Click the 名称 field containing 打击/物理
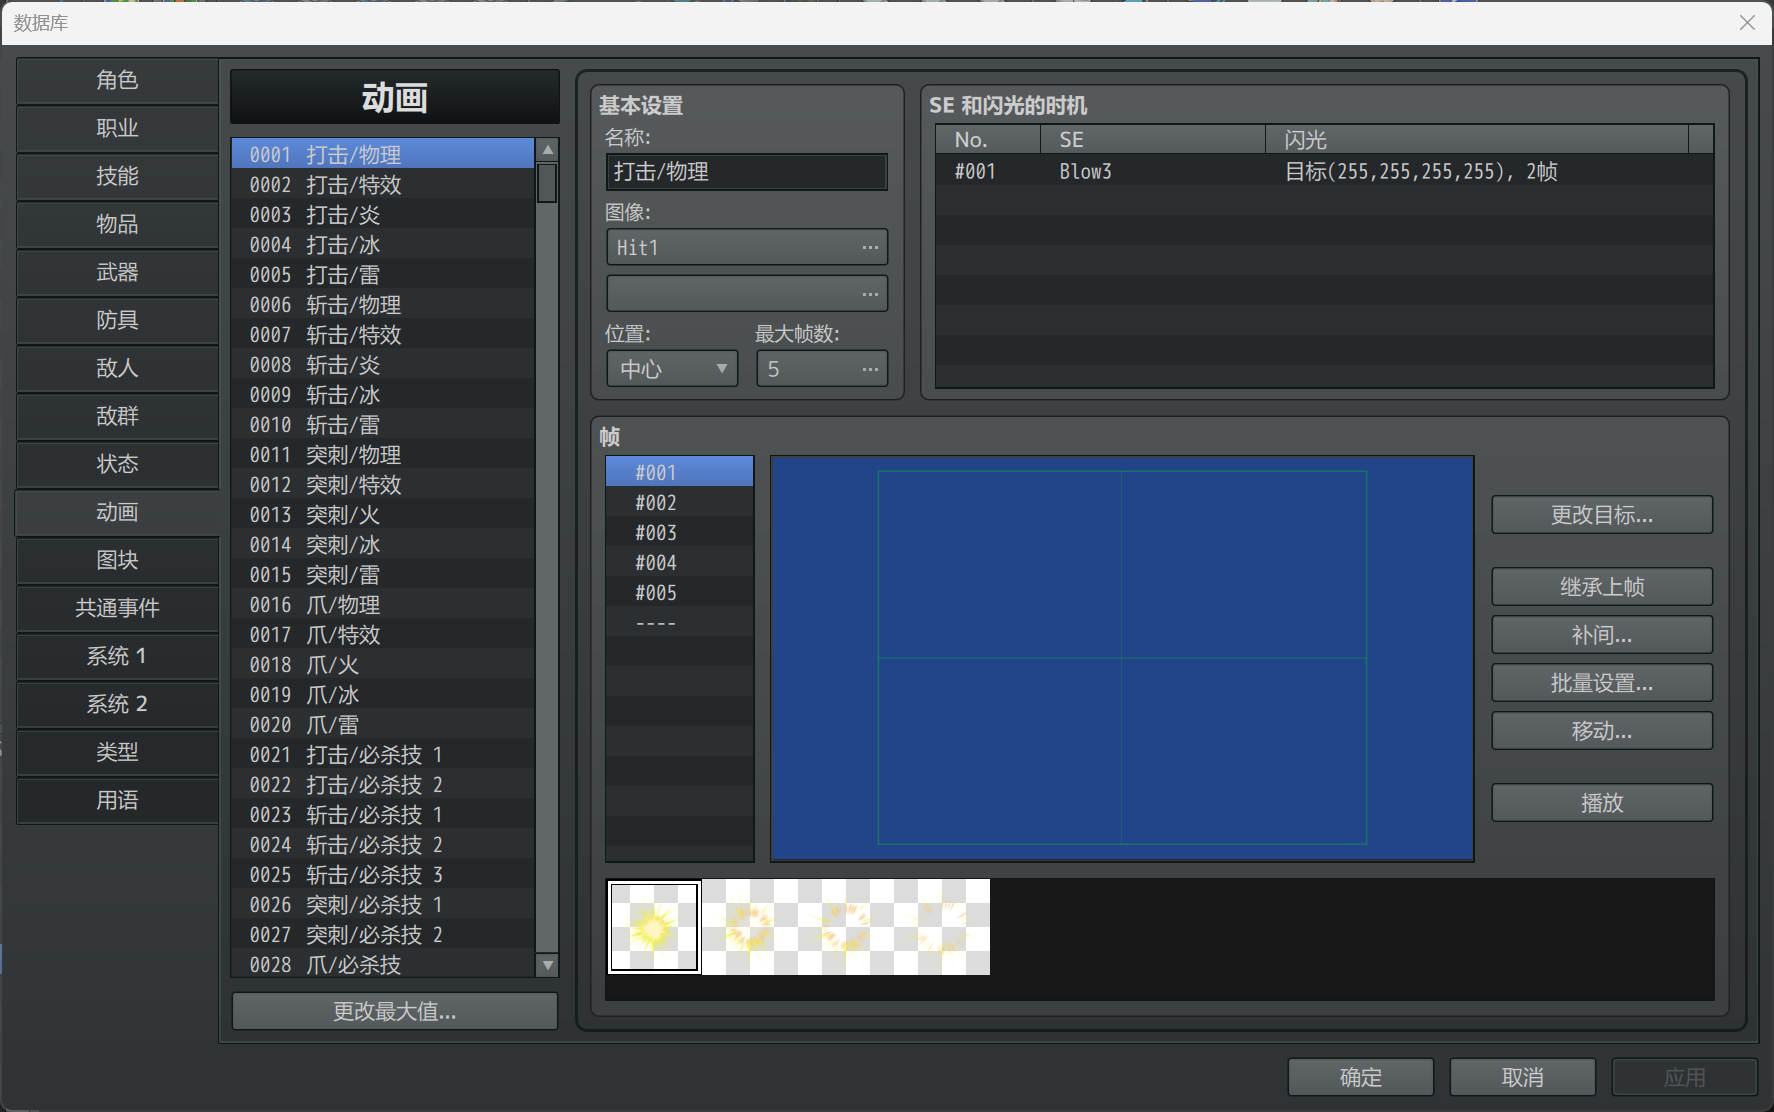 pyautogui.click(x=747, y=172)
